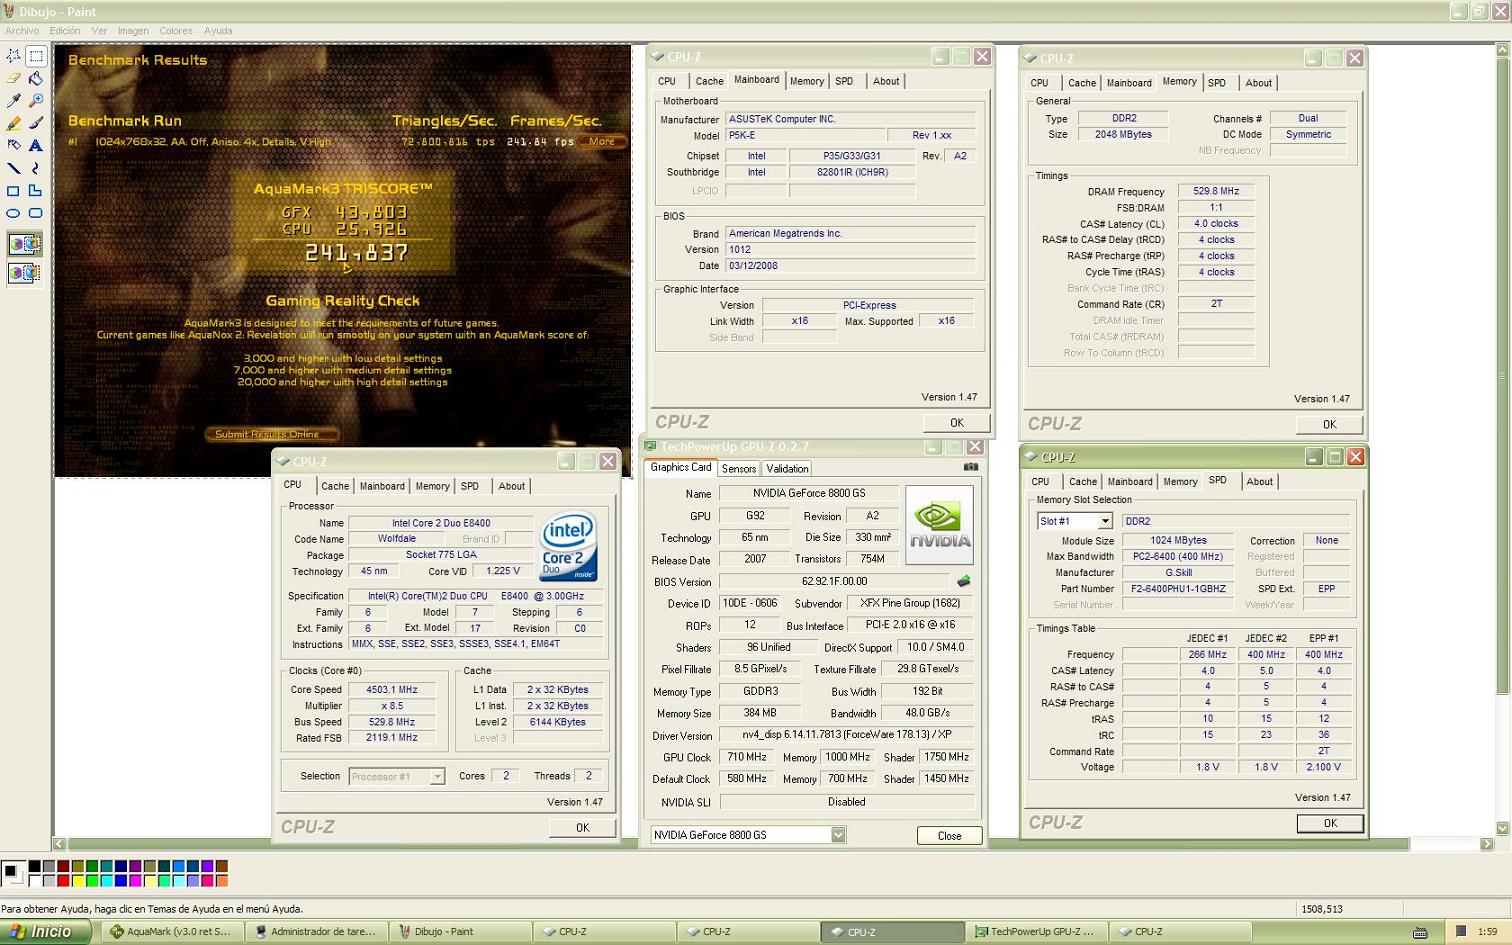The width and height of the screenshot is (1512, 945).
Task: Open the Imagen menu
Action: click(133, 31)
